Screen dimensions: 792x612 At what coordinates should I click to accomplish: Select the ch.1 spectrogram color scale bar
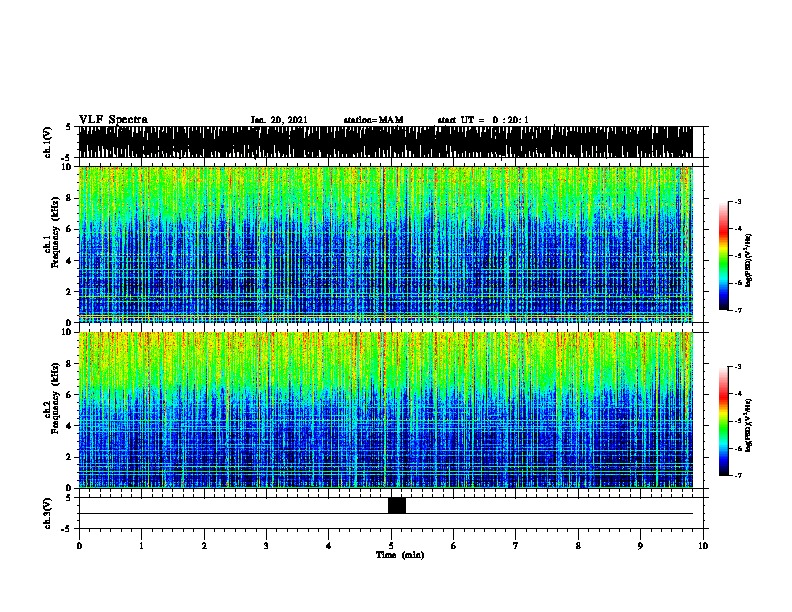[x=723, y=256]
